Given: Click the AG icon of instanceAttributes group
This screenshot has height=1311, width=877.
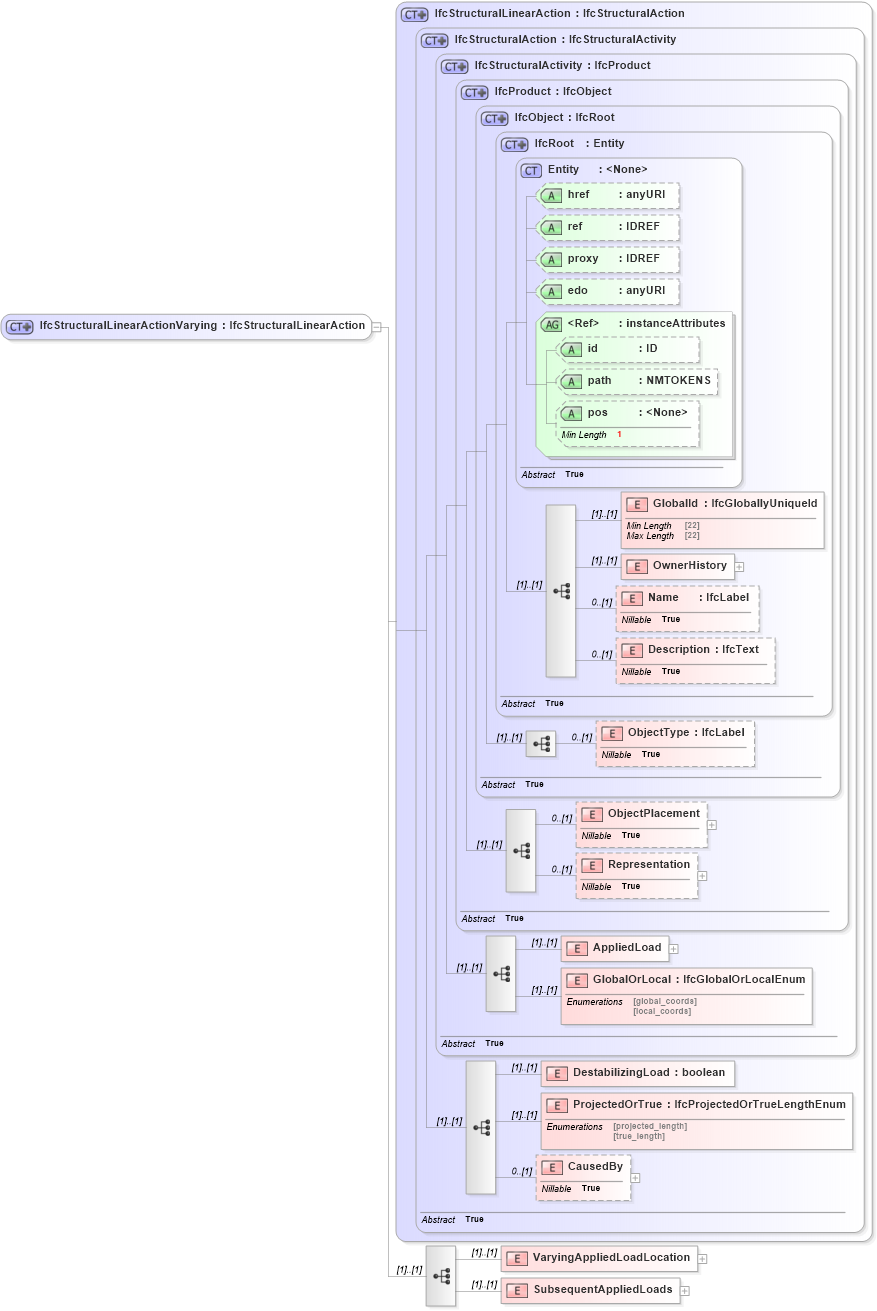Looking at the screenshot, I should [551, 323].
